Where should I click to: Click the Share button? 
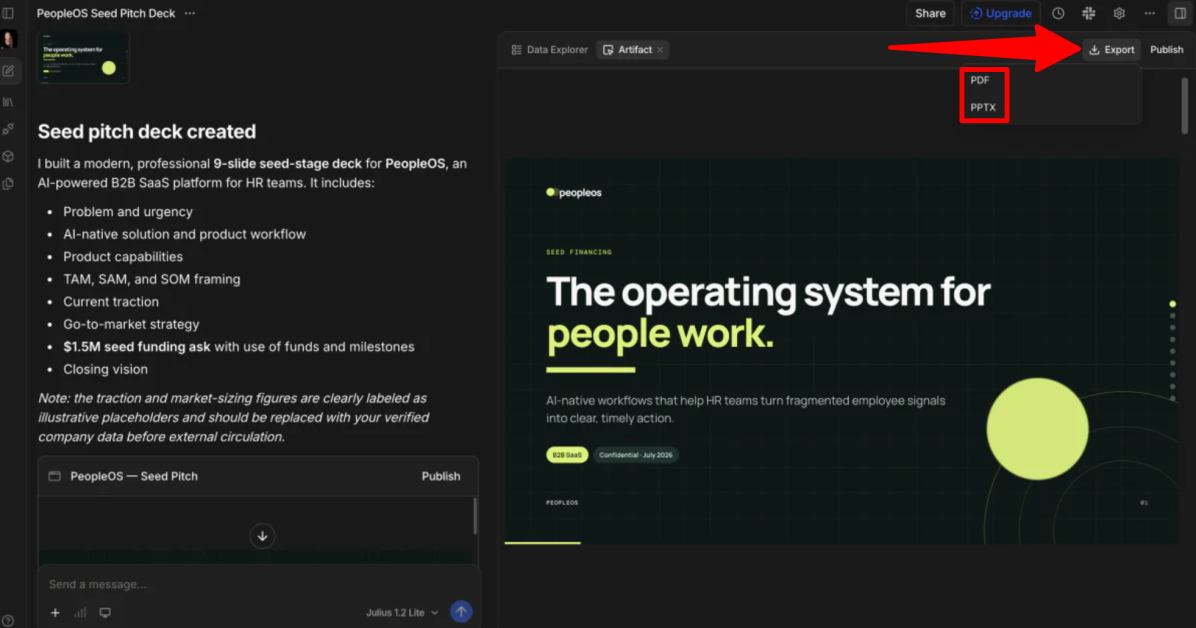(930, 13)
